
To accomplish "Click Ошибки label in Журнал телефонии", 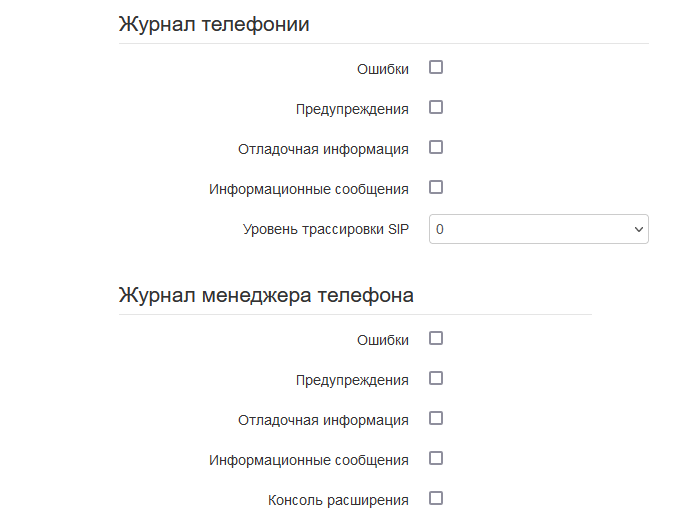I will click(383, 69).
